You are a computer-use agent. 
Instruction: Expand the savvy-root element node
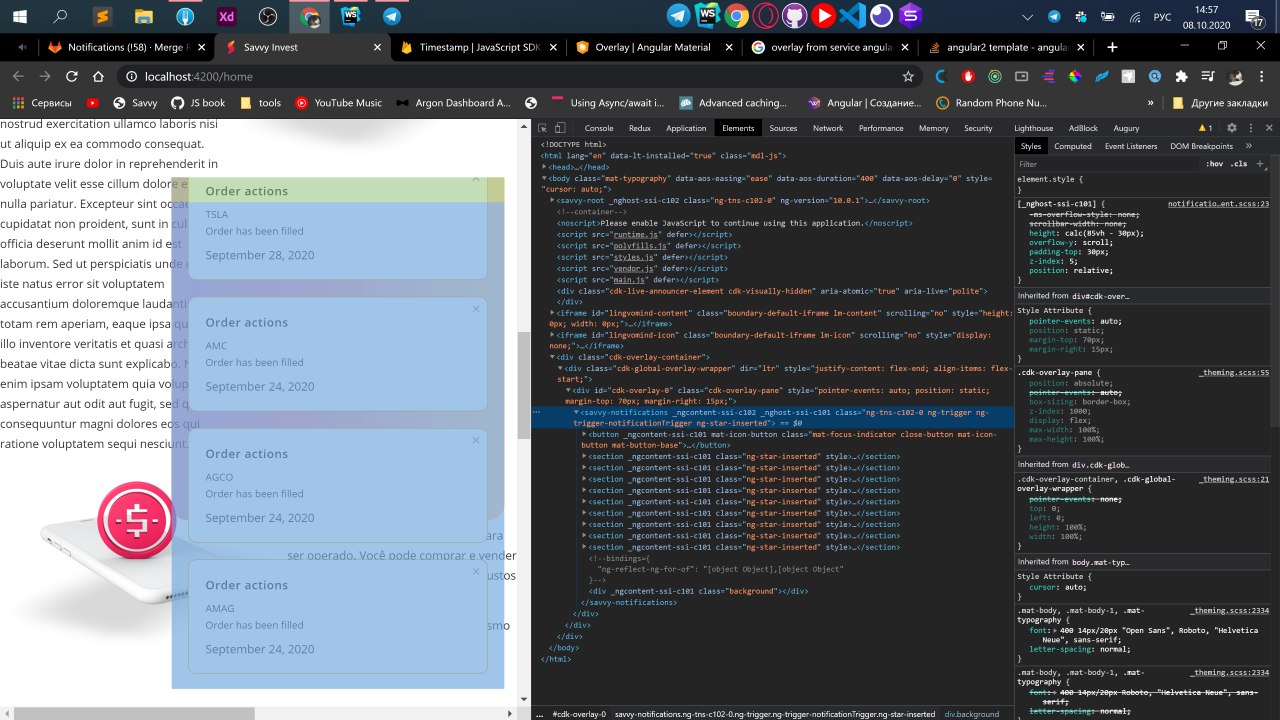point(553,200)
